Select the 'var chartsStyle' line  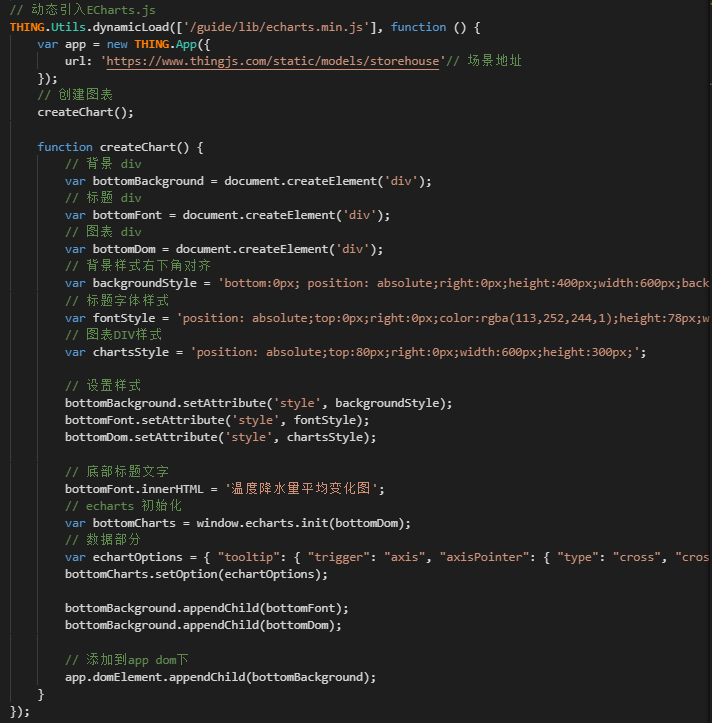tap(356, 352)
